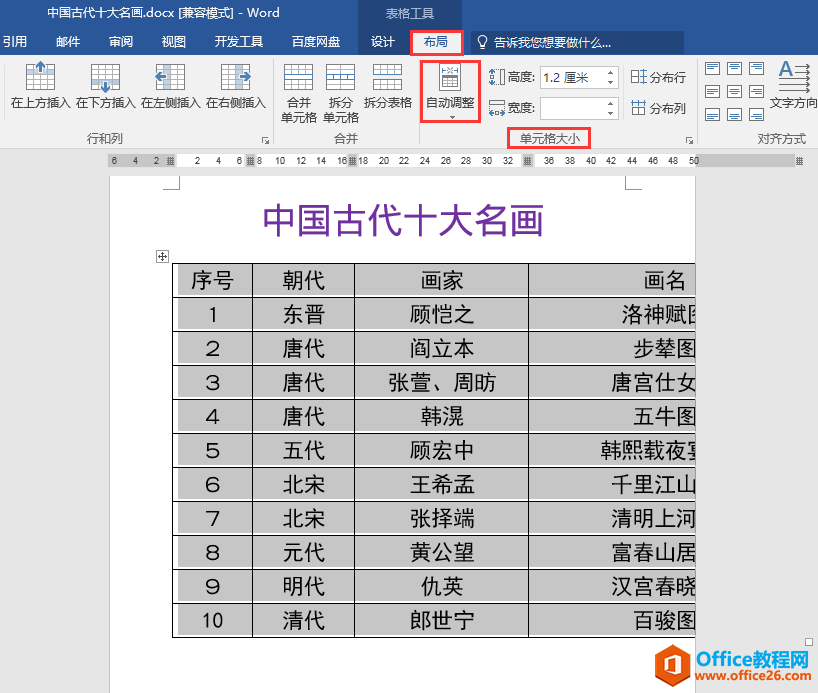Align bottom center

pyautogui.click(x=735, y=114)
